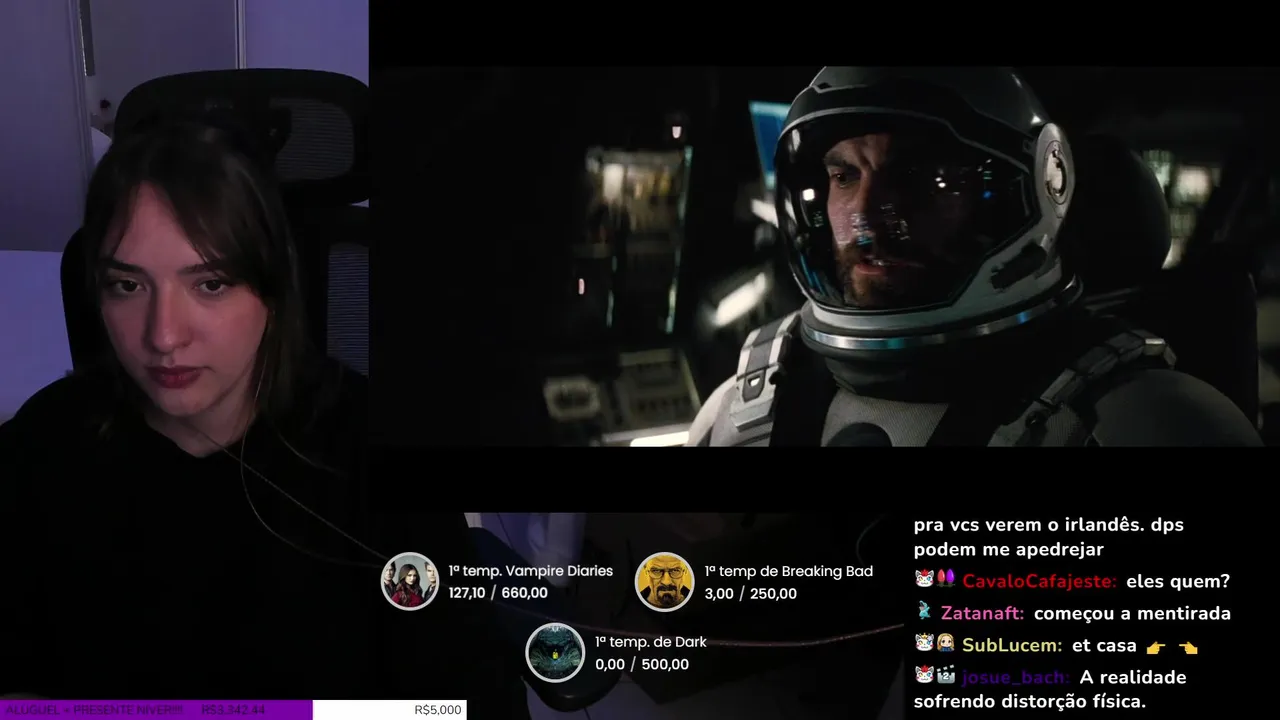Open CavaloCafajeste's chat username
Image resolution: width=1280 pixels, height=720 pixels.
[x=1039, y=581]
